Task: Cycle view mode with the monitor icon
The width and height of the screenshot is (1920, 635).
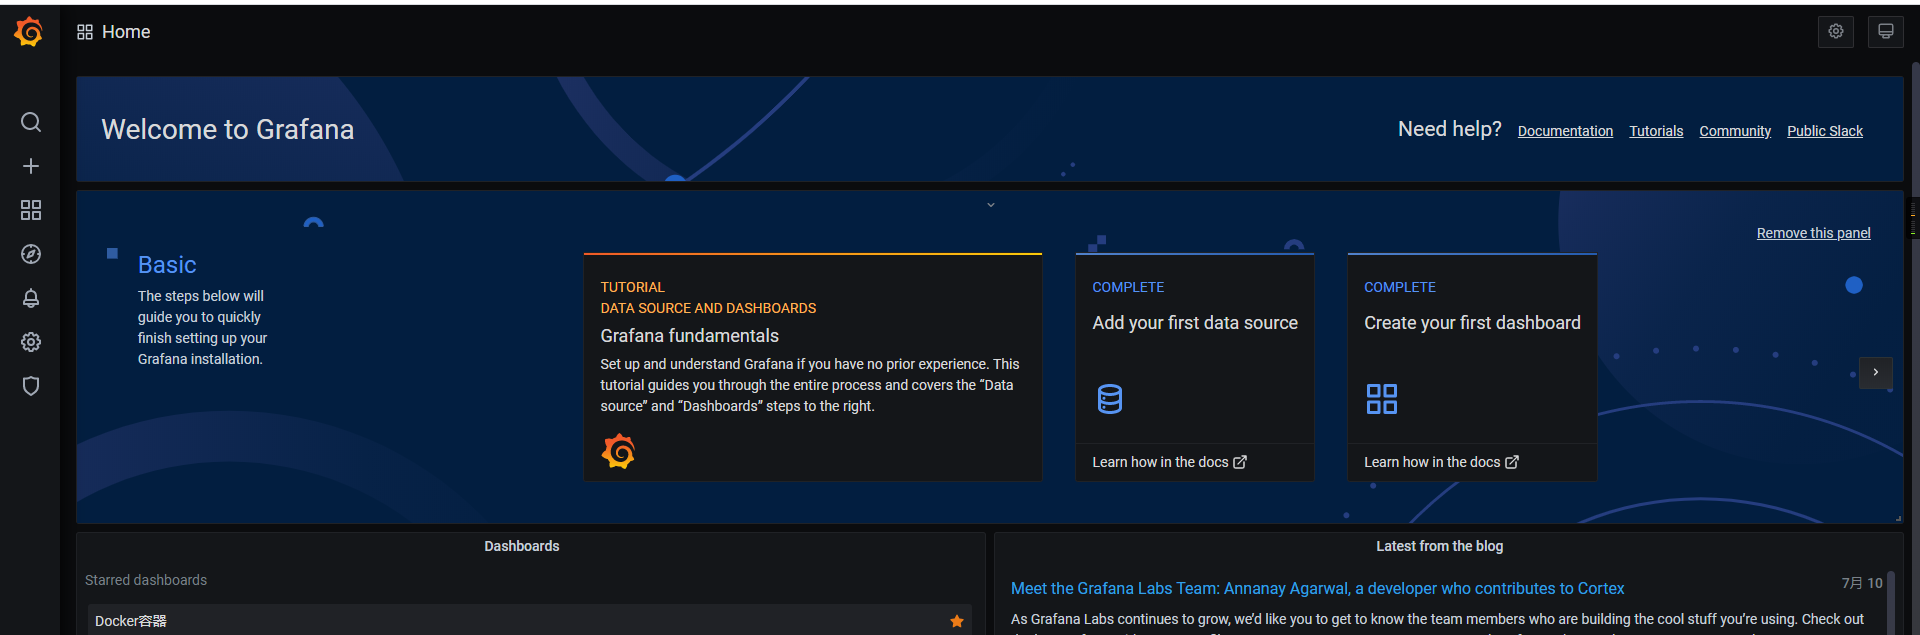Action: [1886, 31]
